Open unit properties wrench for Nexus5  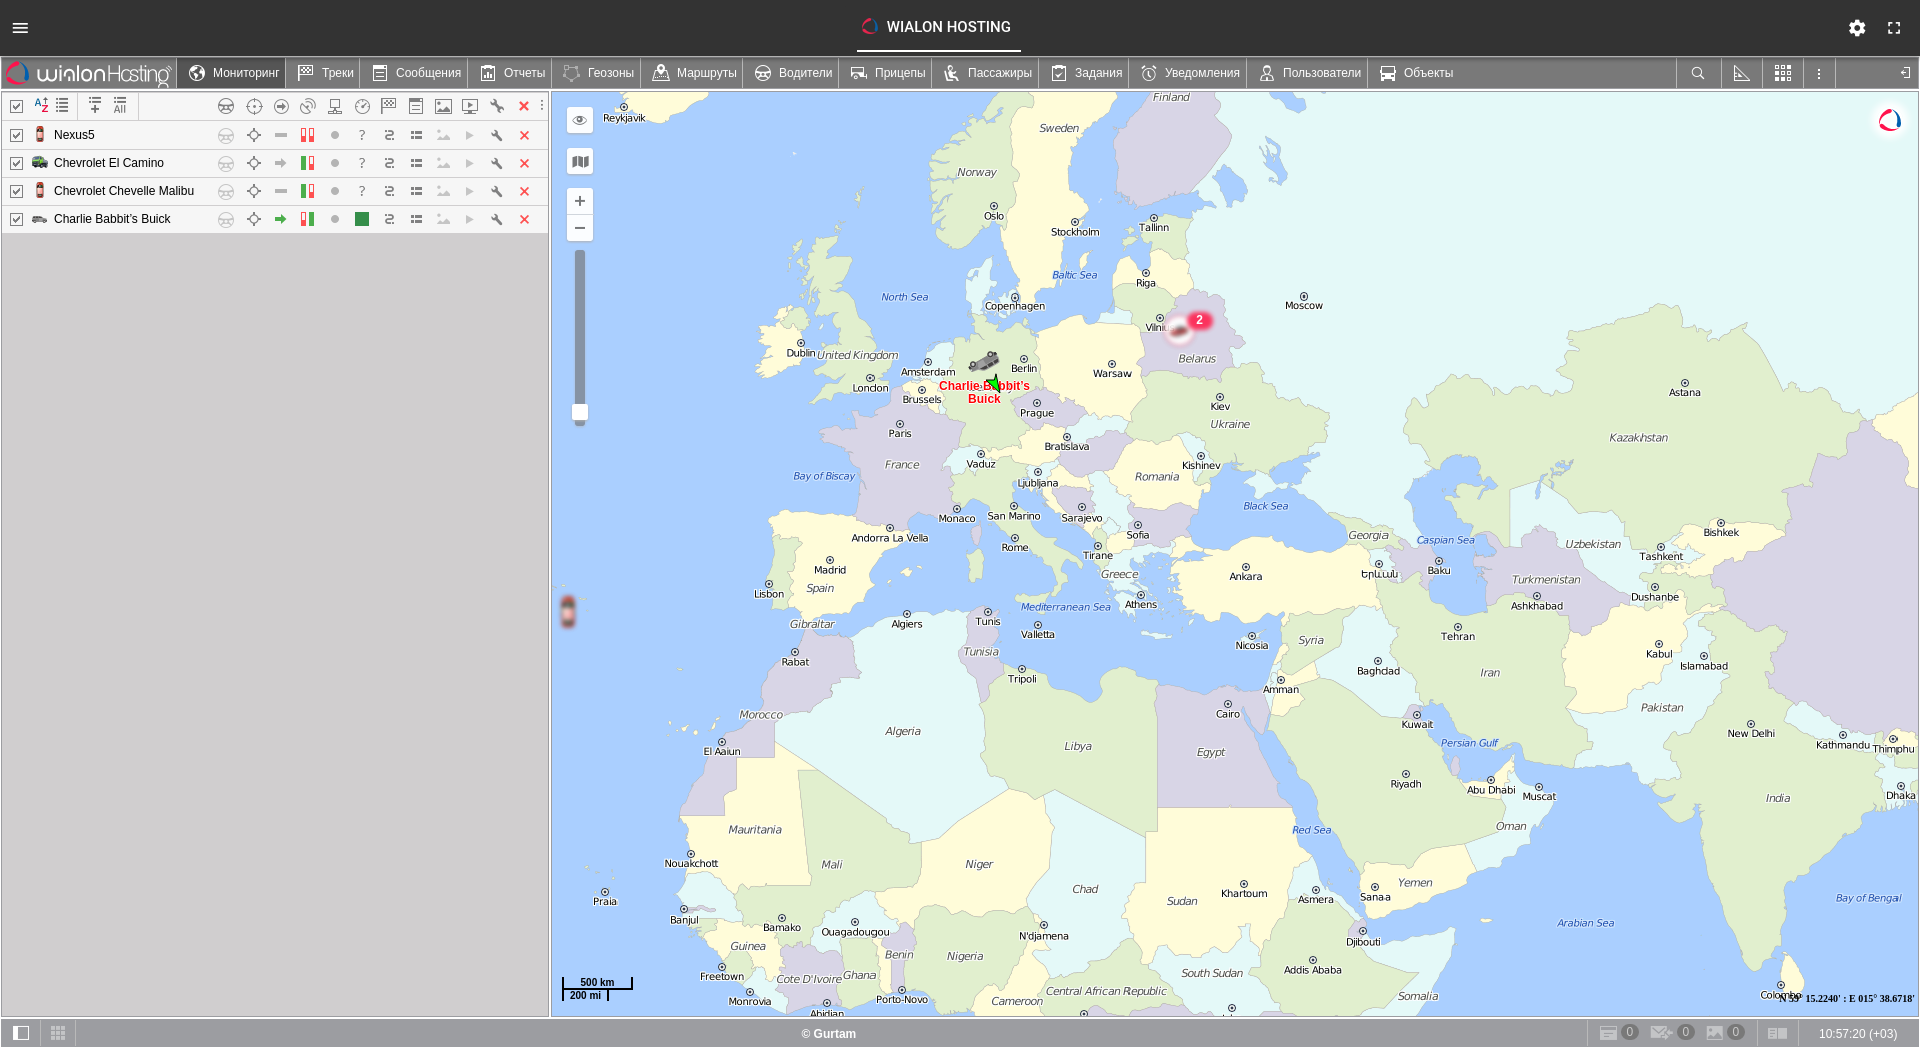coord(496,135)
